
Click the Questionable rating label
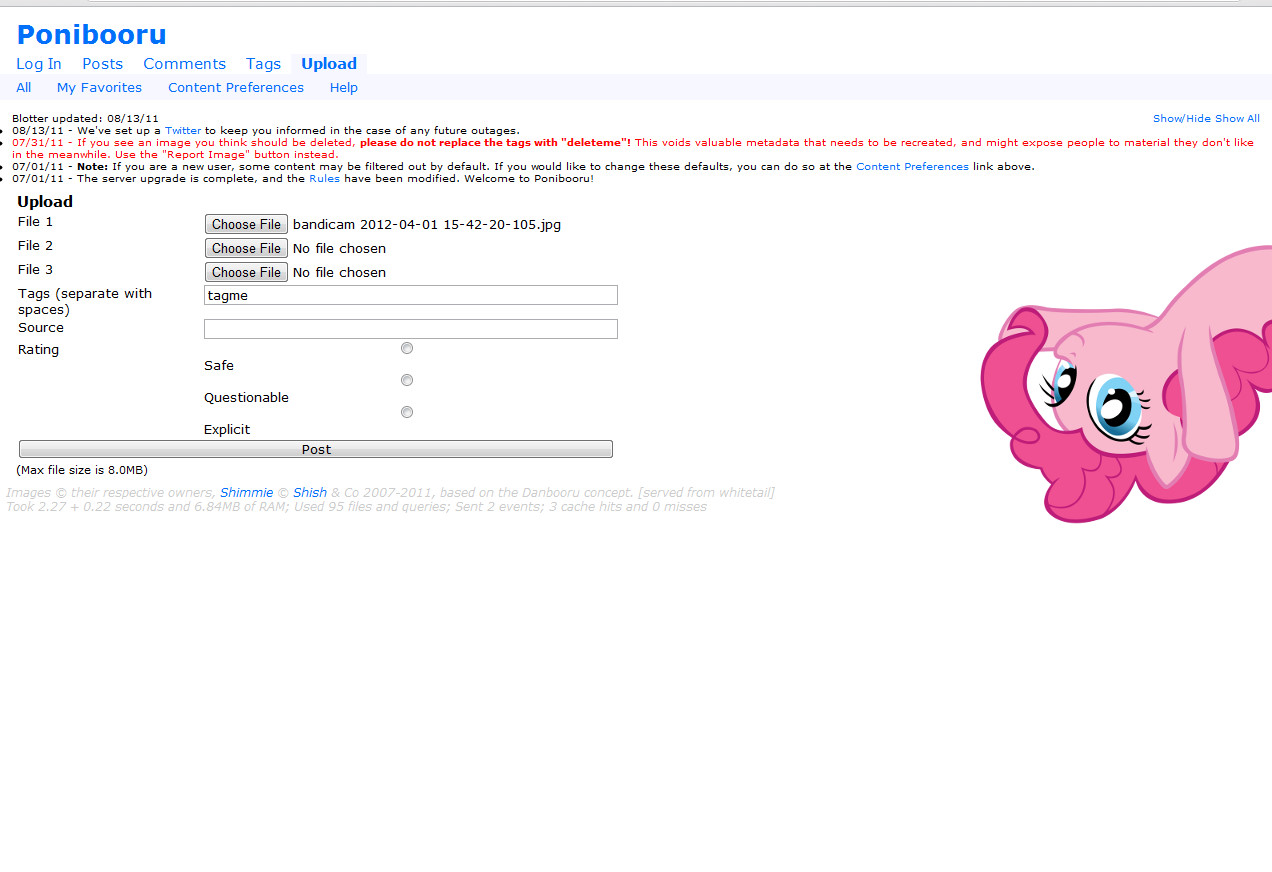point(246,398)
